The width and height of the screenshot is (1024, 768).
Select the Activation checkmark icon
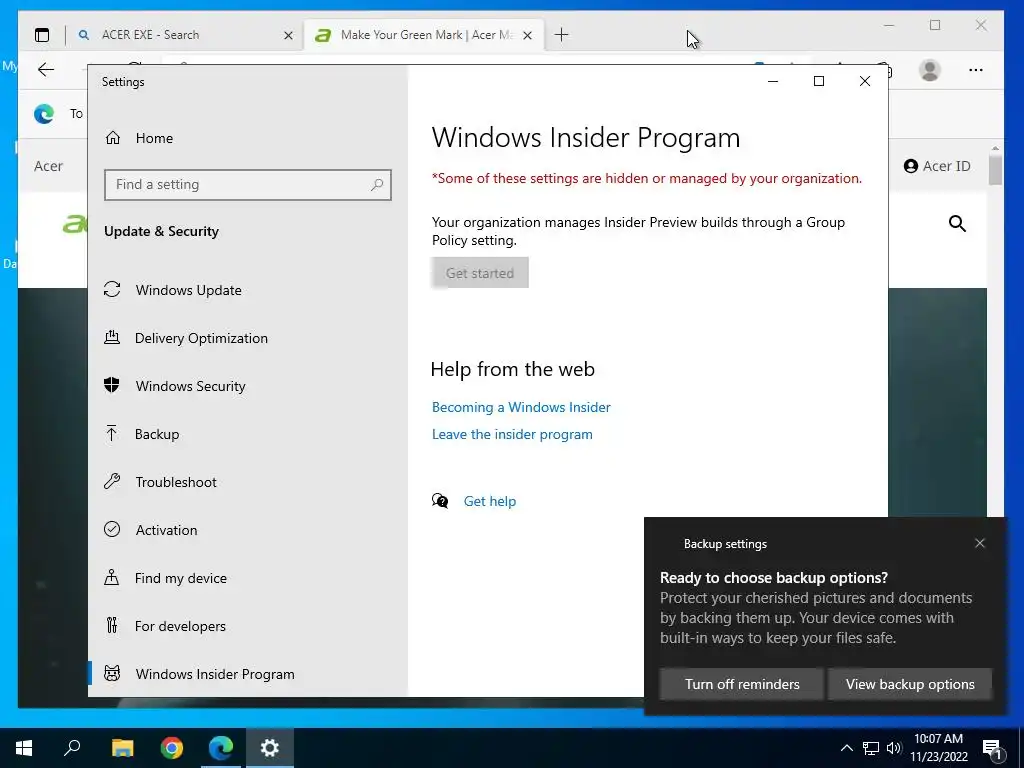pos(112,529)
